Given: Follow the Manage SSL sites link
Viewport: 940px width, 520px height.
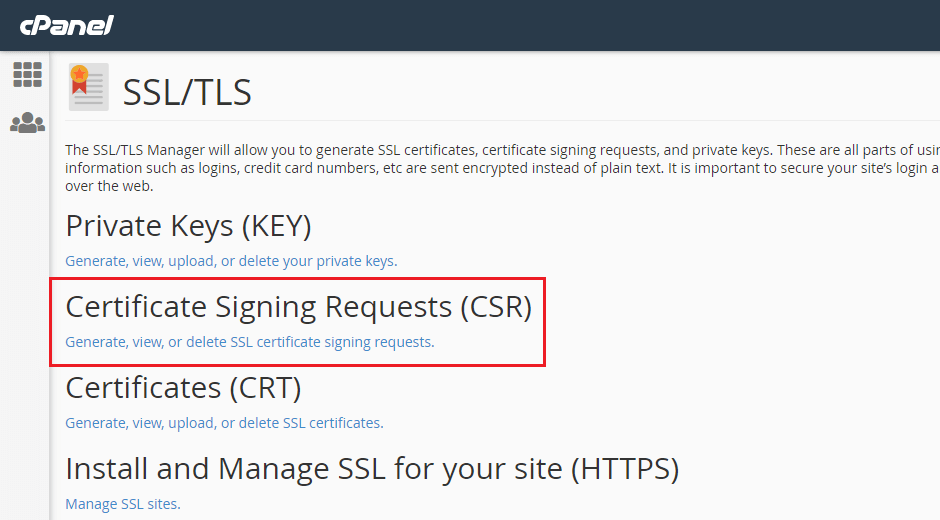Looking at the screenshot, I should 123,504.
